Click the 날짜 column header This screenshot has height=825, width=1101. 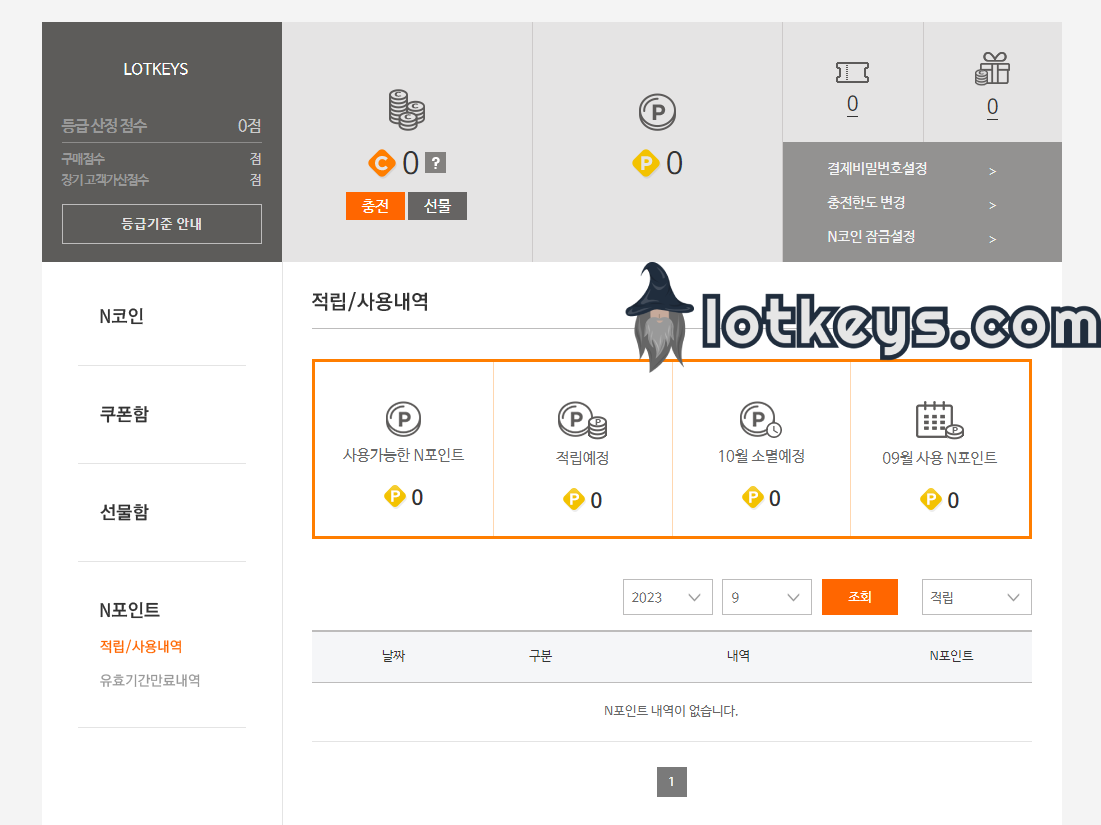[x=393, y=656]
